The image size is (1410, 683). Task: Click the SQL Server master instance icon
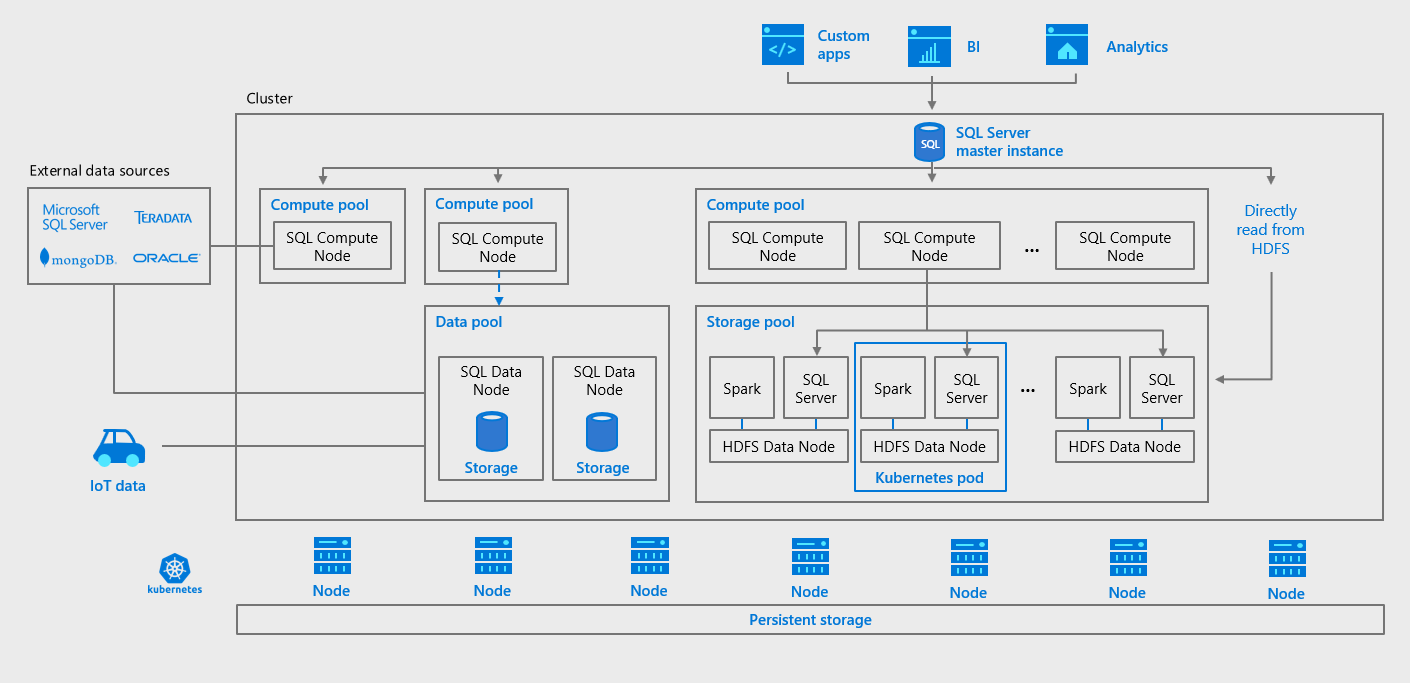pyautogui.click(x=928, y=141)
